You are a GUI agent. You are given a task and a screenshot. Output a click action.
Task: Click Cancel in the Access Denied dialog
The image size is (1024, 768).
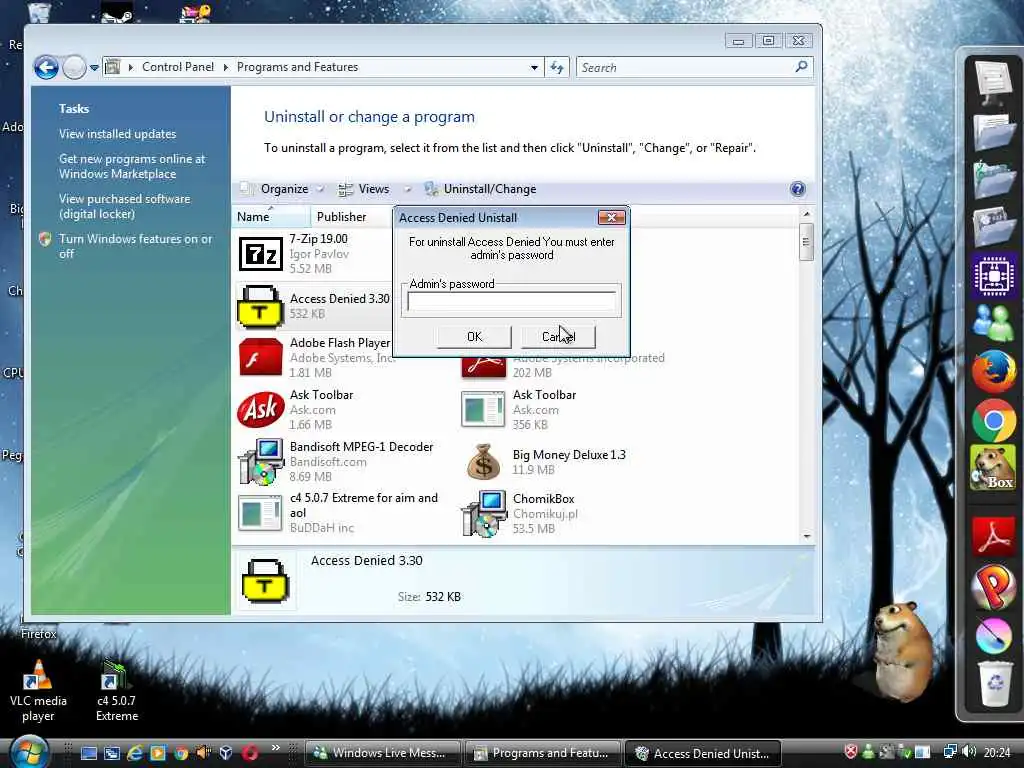pos(558,336)
